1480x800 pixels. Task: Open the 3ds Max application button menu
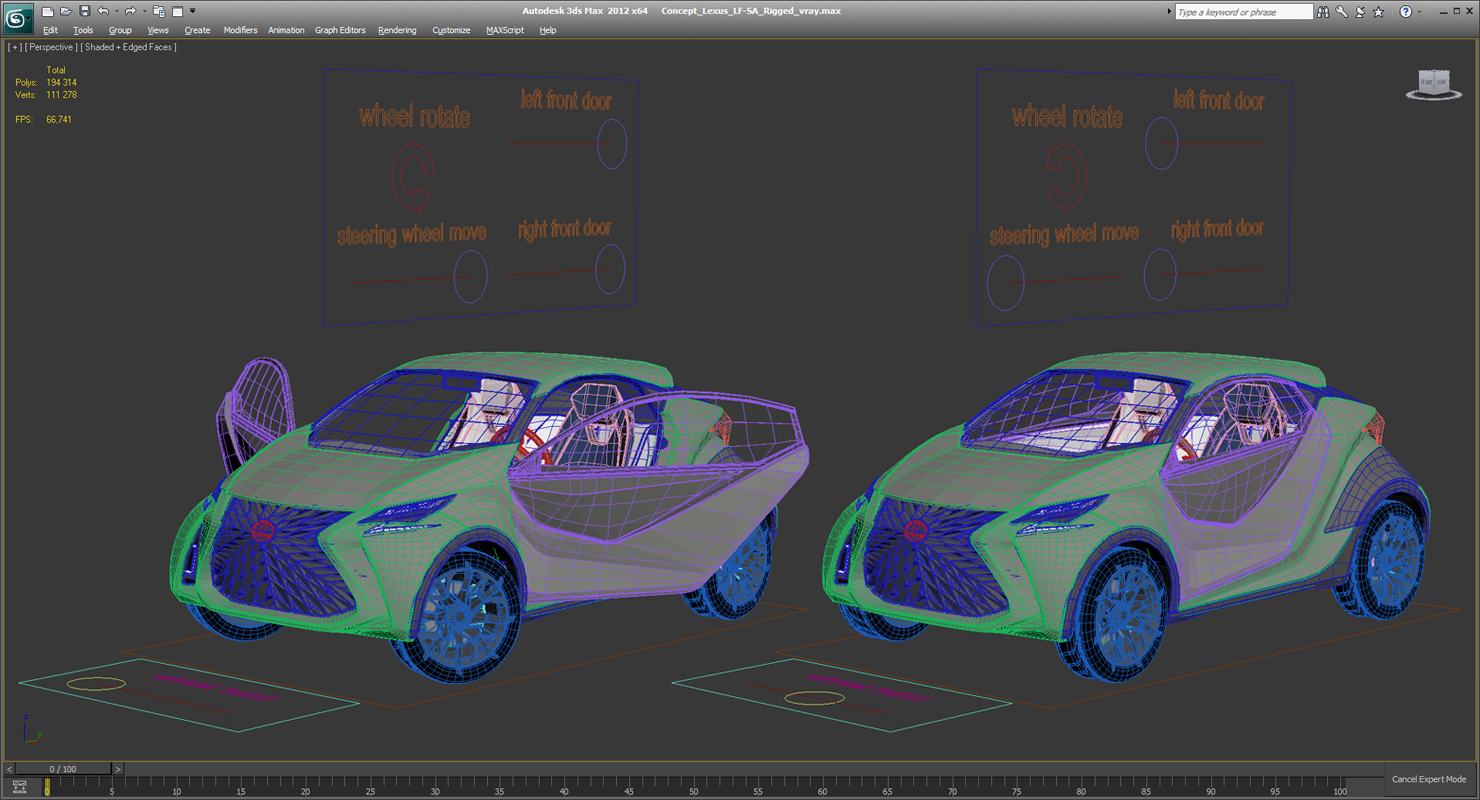(19, 18)
